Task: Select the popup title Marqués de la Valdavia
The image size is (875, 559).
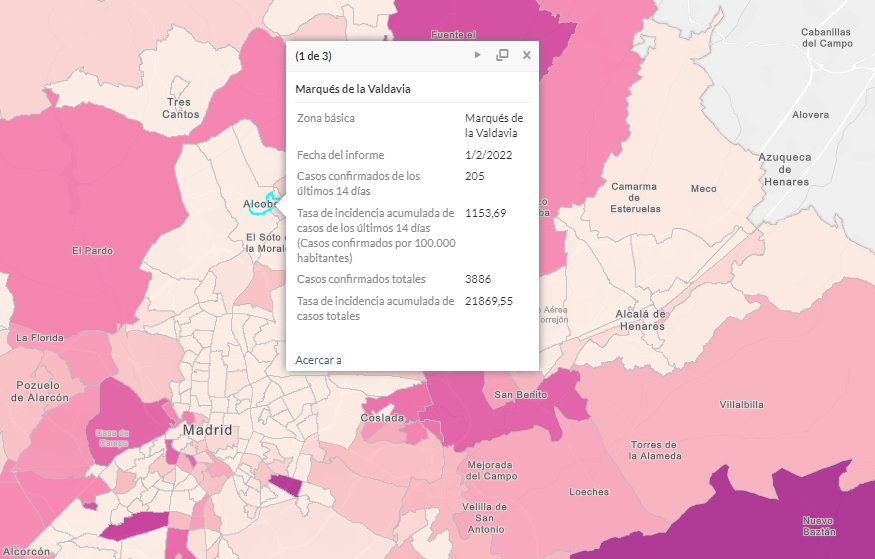Action: coord(353,89)
